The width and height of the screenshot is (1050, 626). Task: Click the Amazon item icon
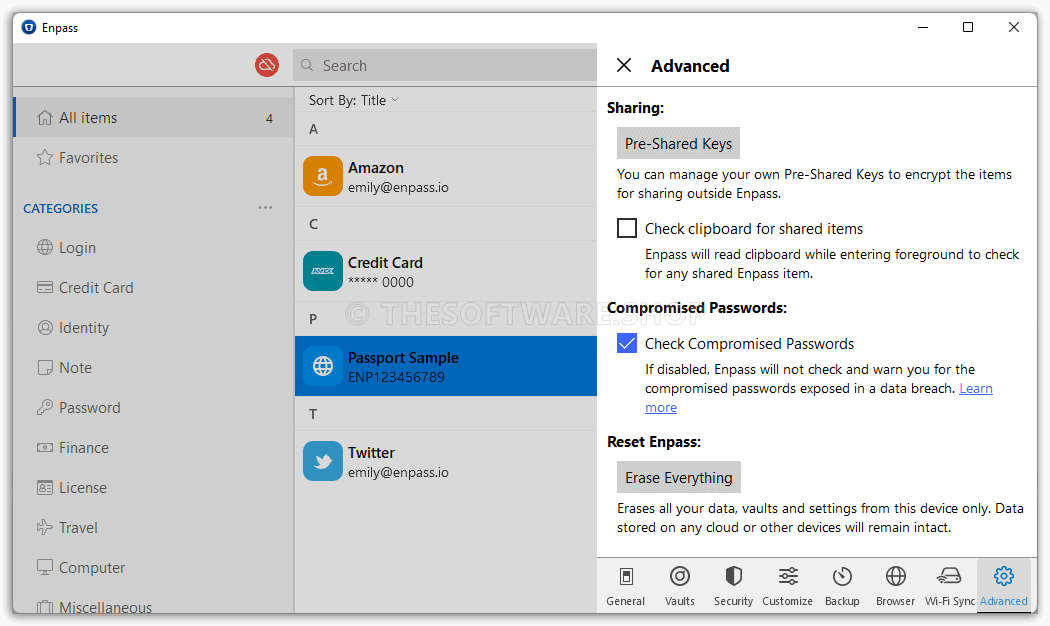tap(323, 176)
